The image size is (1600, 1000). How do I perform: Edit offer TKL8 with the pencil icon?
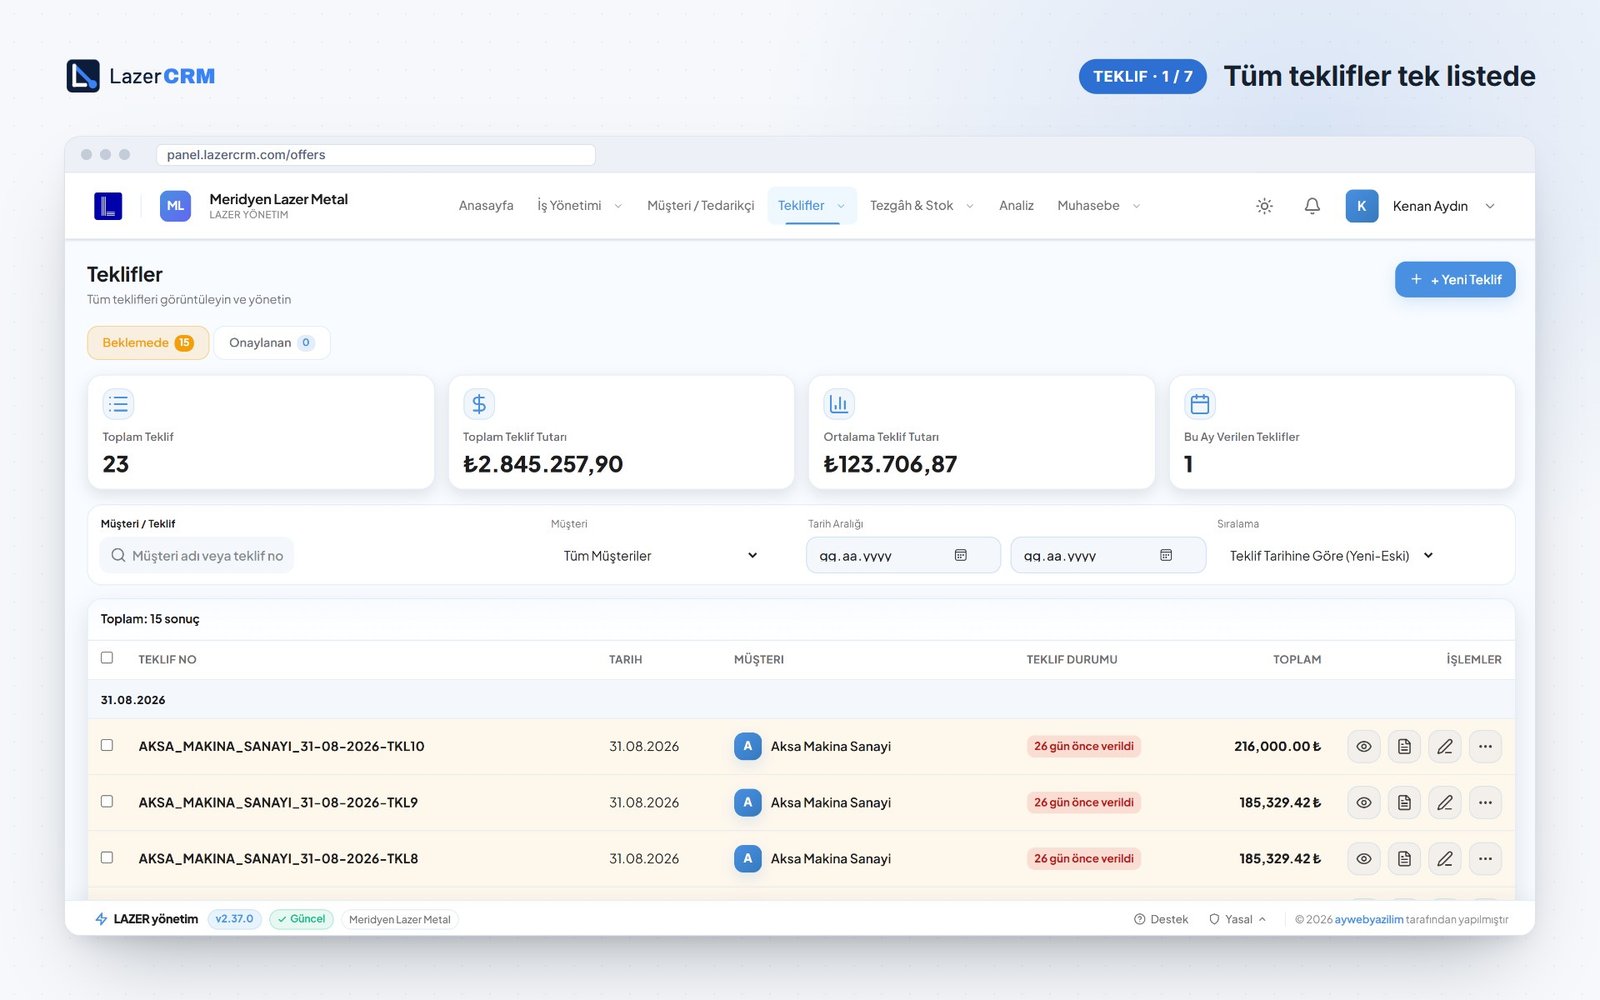point(1445,859)
